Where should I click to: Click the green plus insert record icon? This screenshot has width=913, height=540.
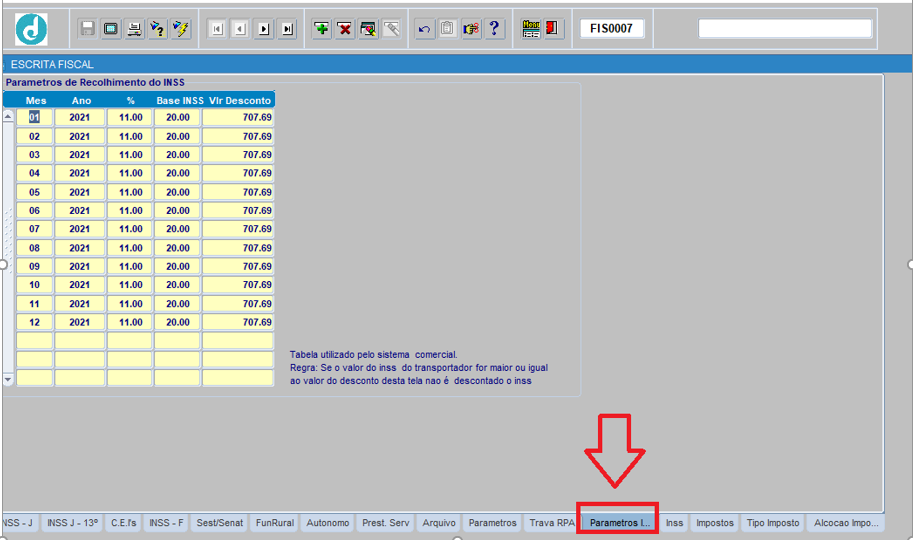(x=321, y=29)
